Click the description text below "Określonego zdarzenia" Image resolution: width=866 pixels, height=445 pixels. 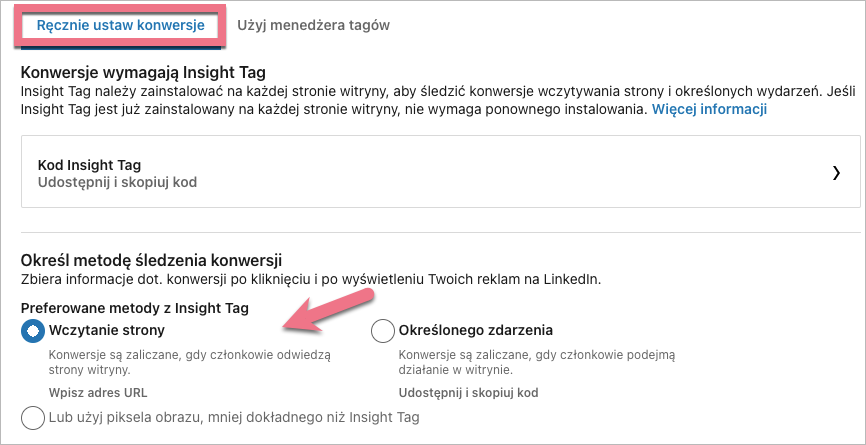pyautogui.click(x=537, y=361)
